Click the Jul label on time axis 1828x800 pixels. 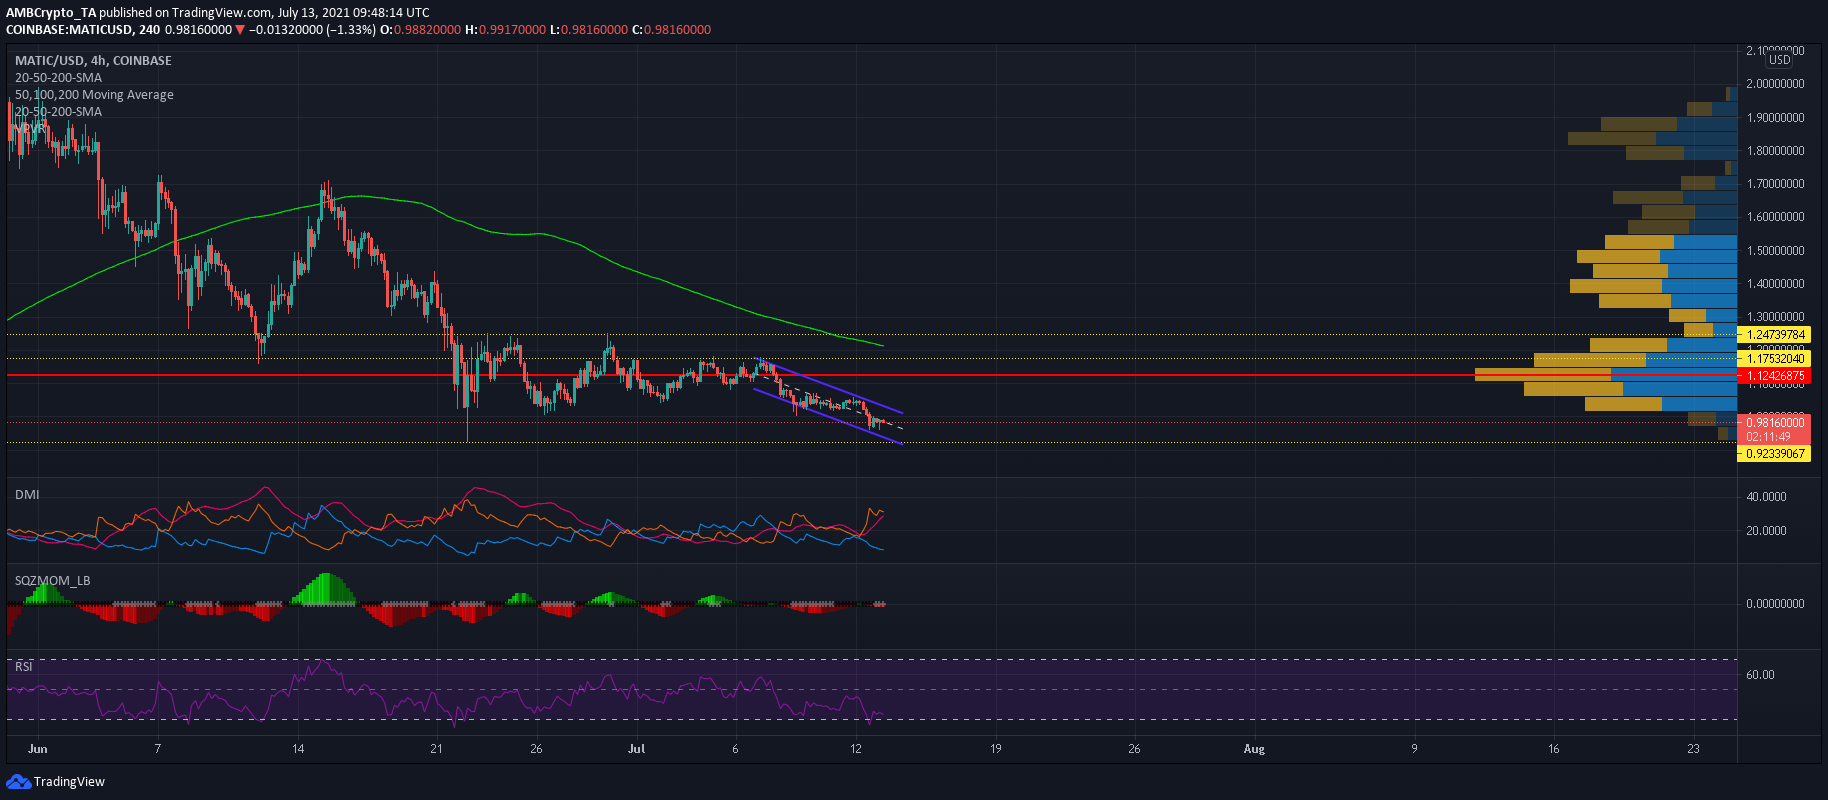[x=637, y=748]
